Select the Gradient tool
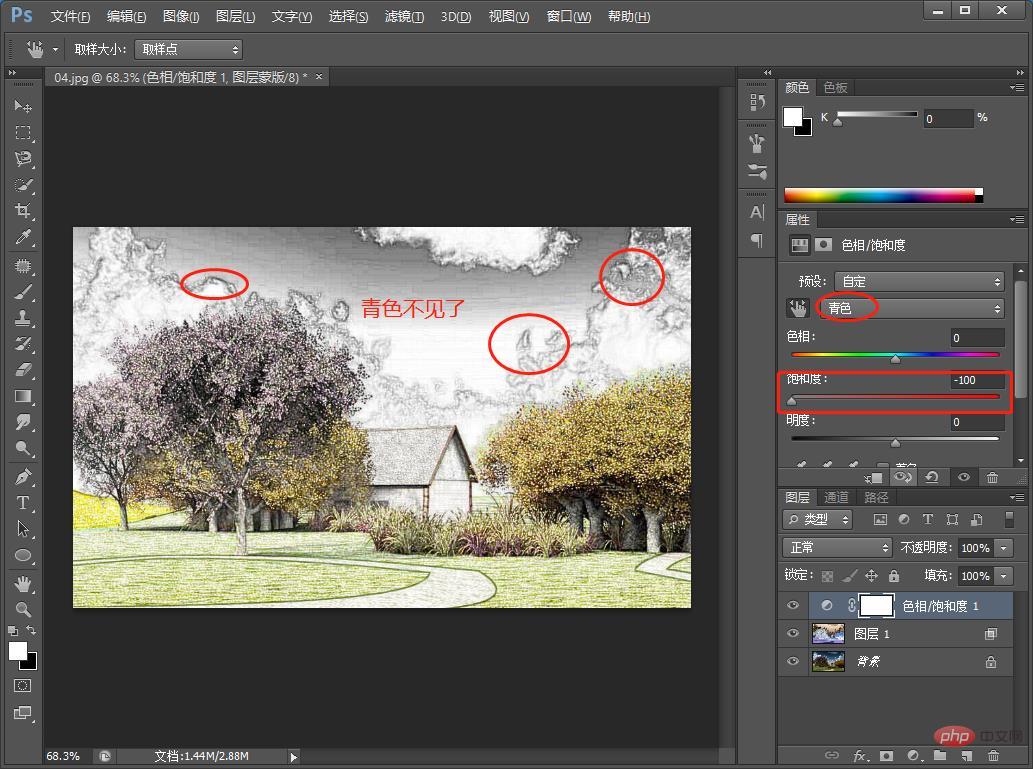Image resolution: width=1033 pixels, height=769 pixels. click(x=23, y=396)
